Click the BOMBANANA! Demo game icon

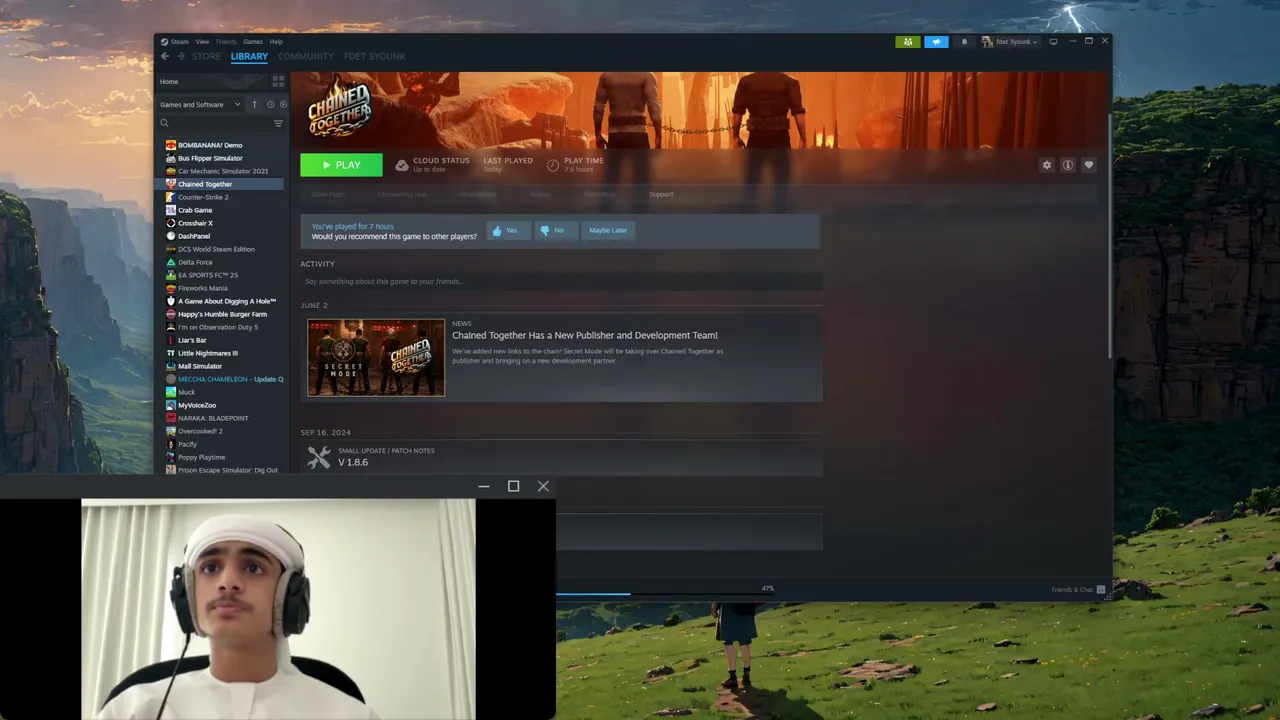171,145
